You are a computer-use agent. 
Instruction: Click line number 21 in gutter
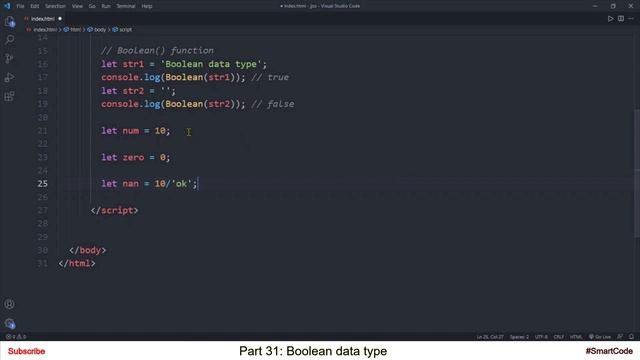[42, 131]
